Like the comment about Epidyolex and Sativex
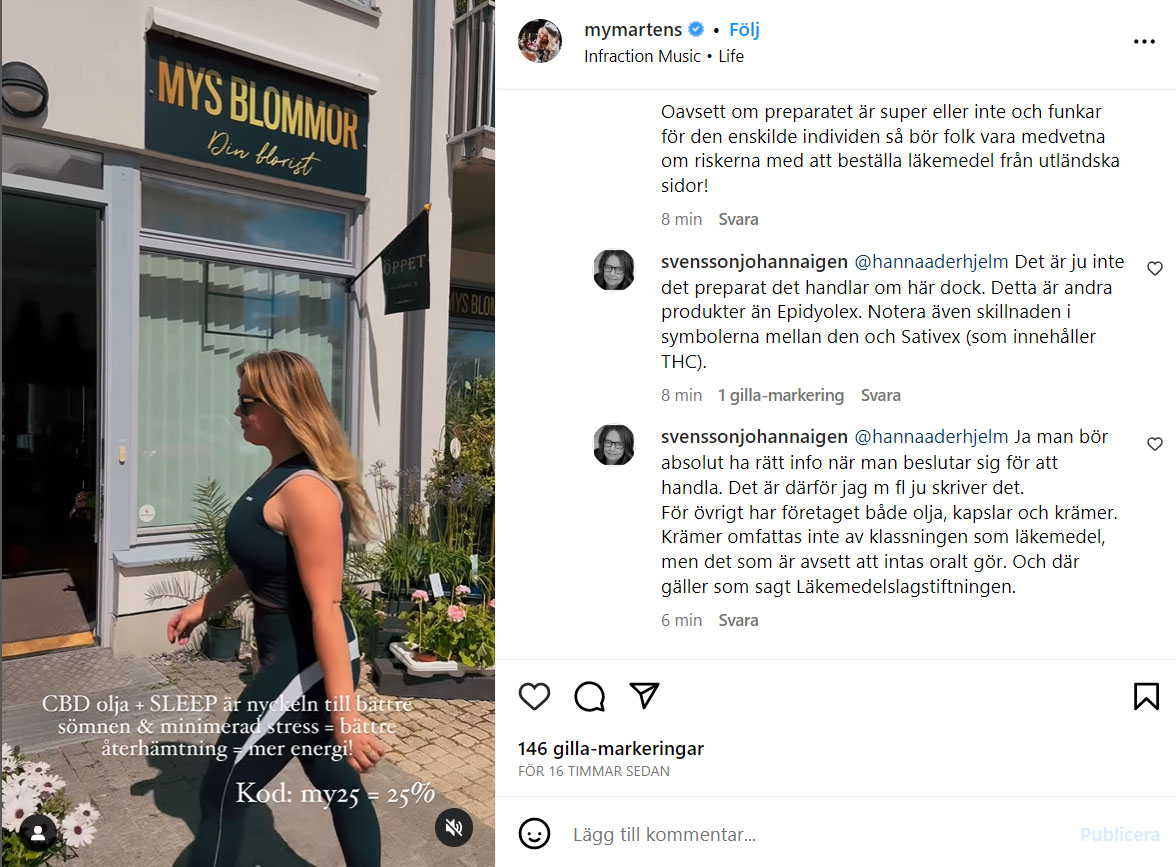 coord(1155,268)
